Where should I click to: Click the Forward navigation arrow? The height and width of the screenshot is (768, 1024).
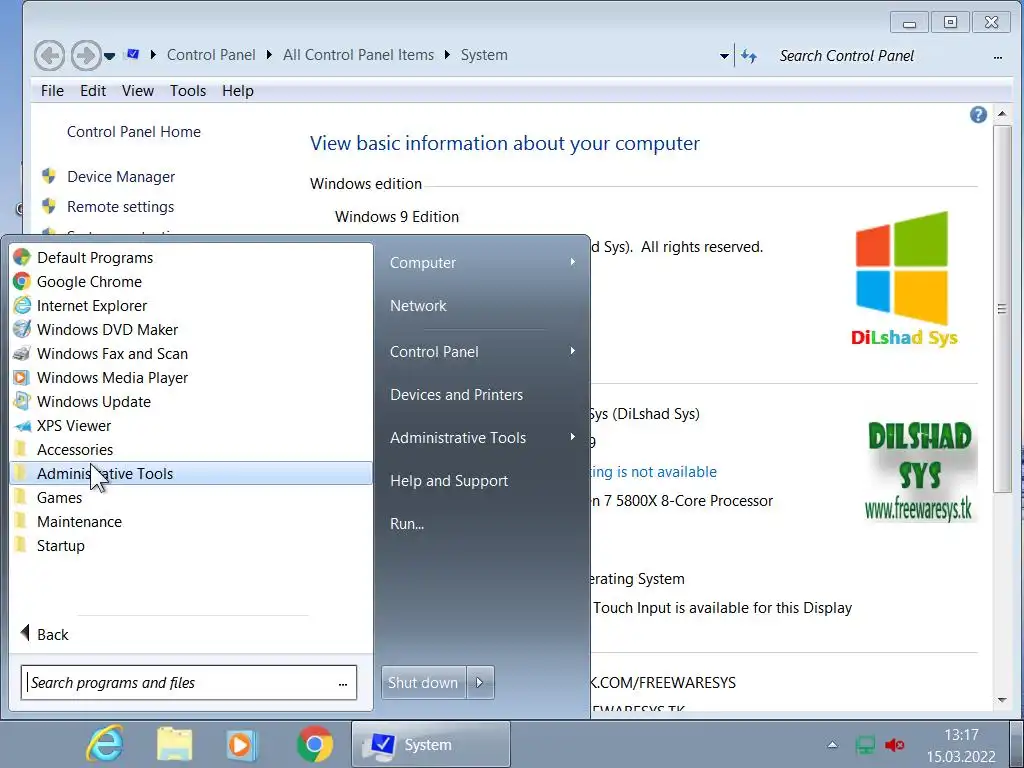(x=86, y=56)
